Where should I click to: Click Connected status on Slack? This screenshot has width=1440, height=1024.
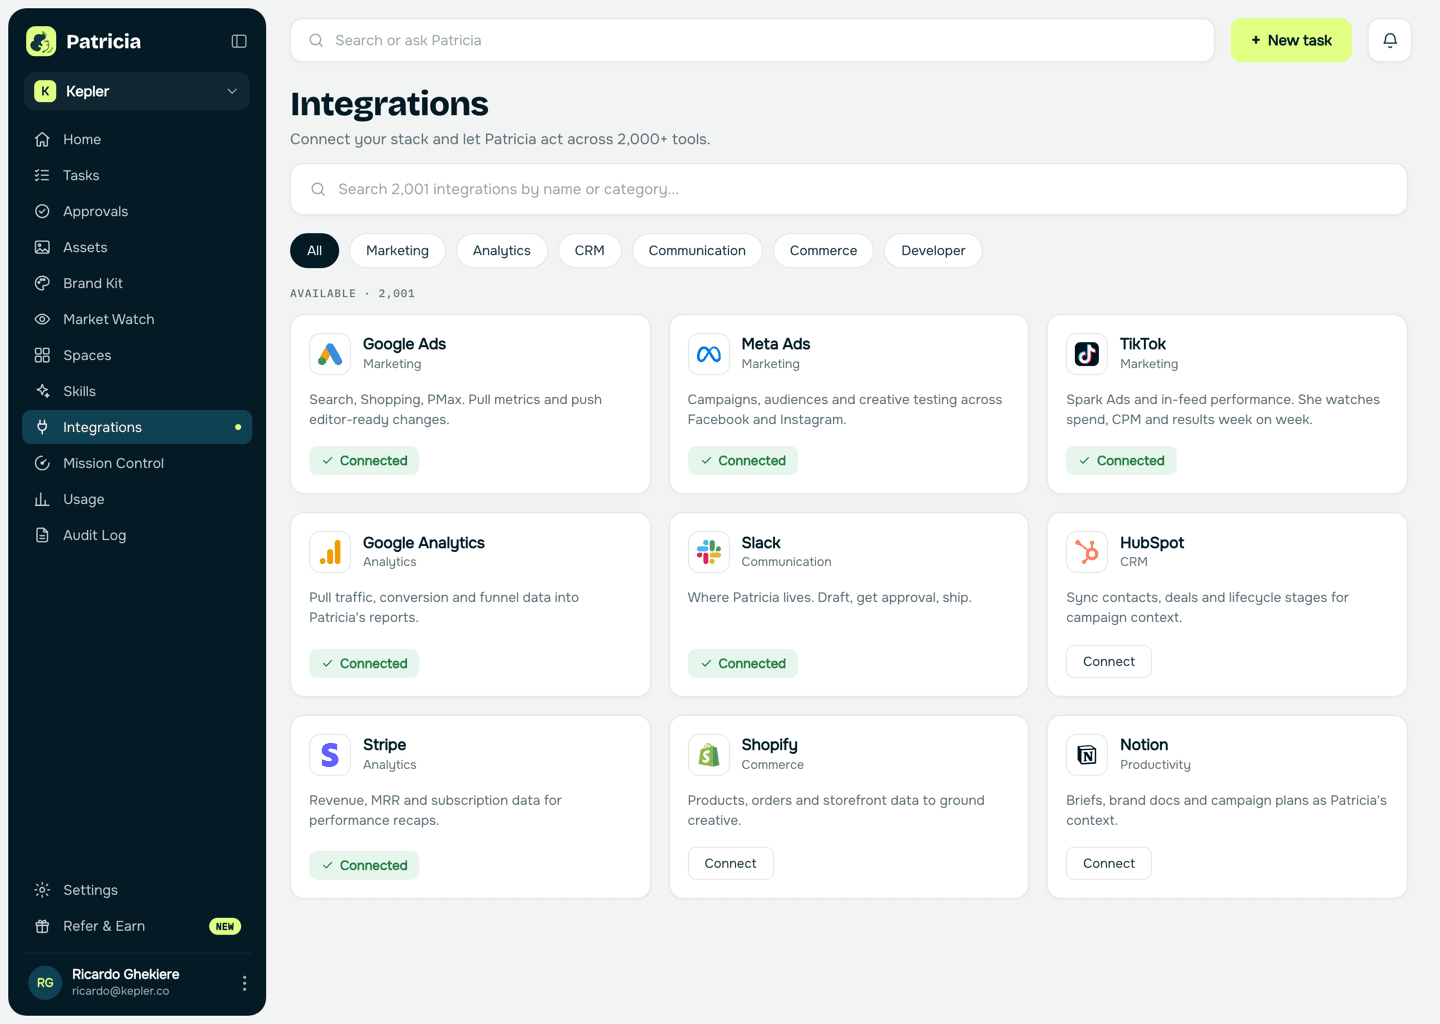coord(743,664)
